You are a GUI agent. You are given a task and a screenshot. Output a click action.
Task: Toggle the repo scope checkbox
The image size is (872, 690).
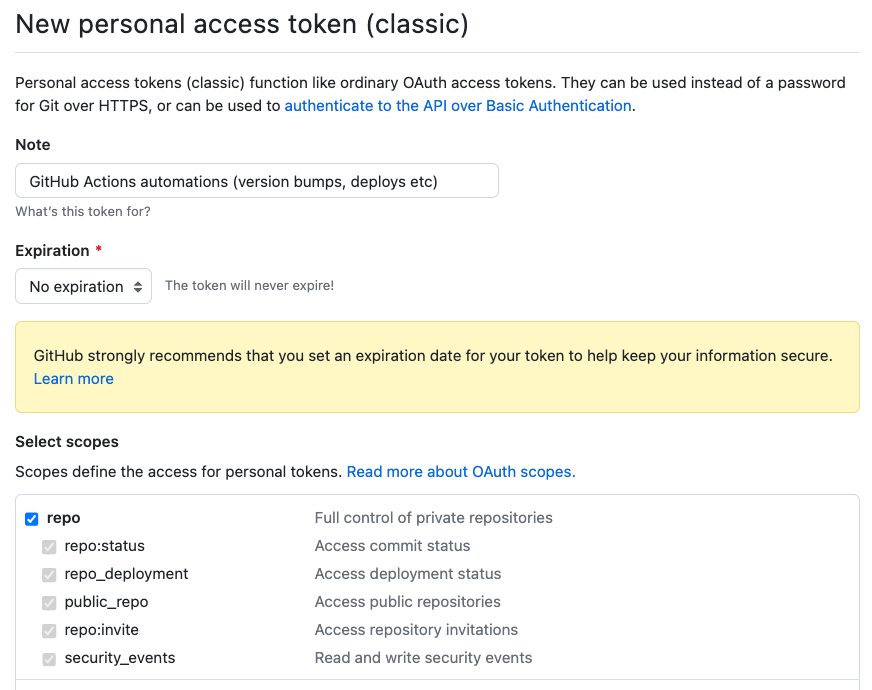32,518
